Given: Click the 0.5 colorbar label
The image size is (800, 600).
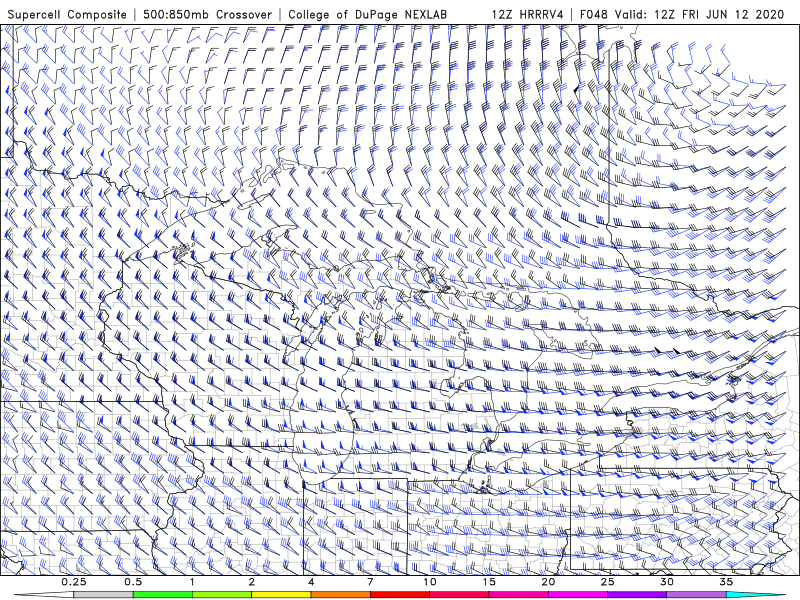Looking at the screenshot, I should tap(133, 582).
